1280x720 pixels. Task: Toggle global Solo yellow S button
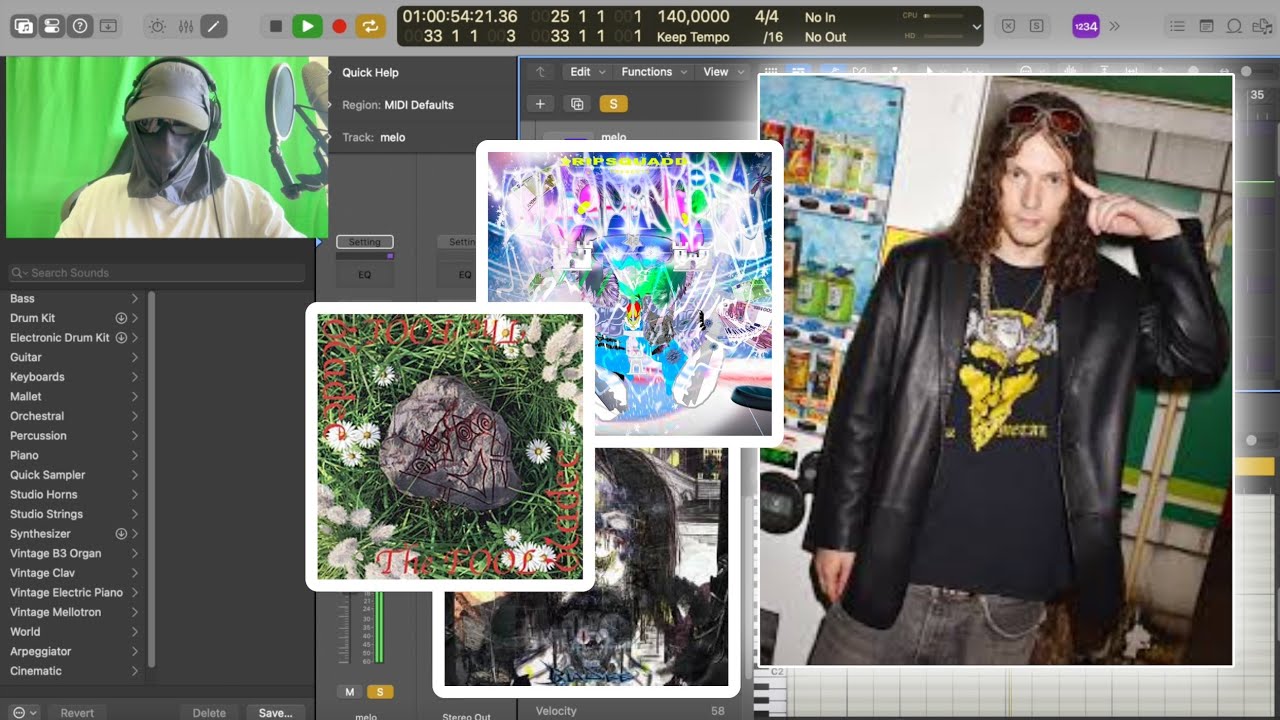point(613,104)
